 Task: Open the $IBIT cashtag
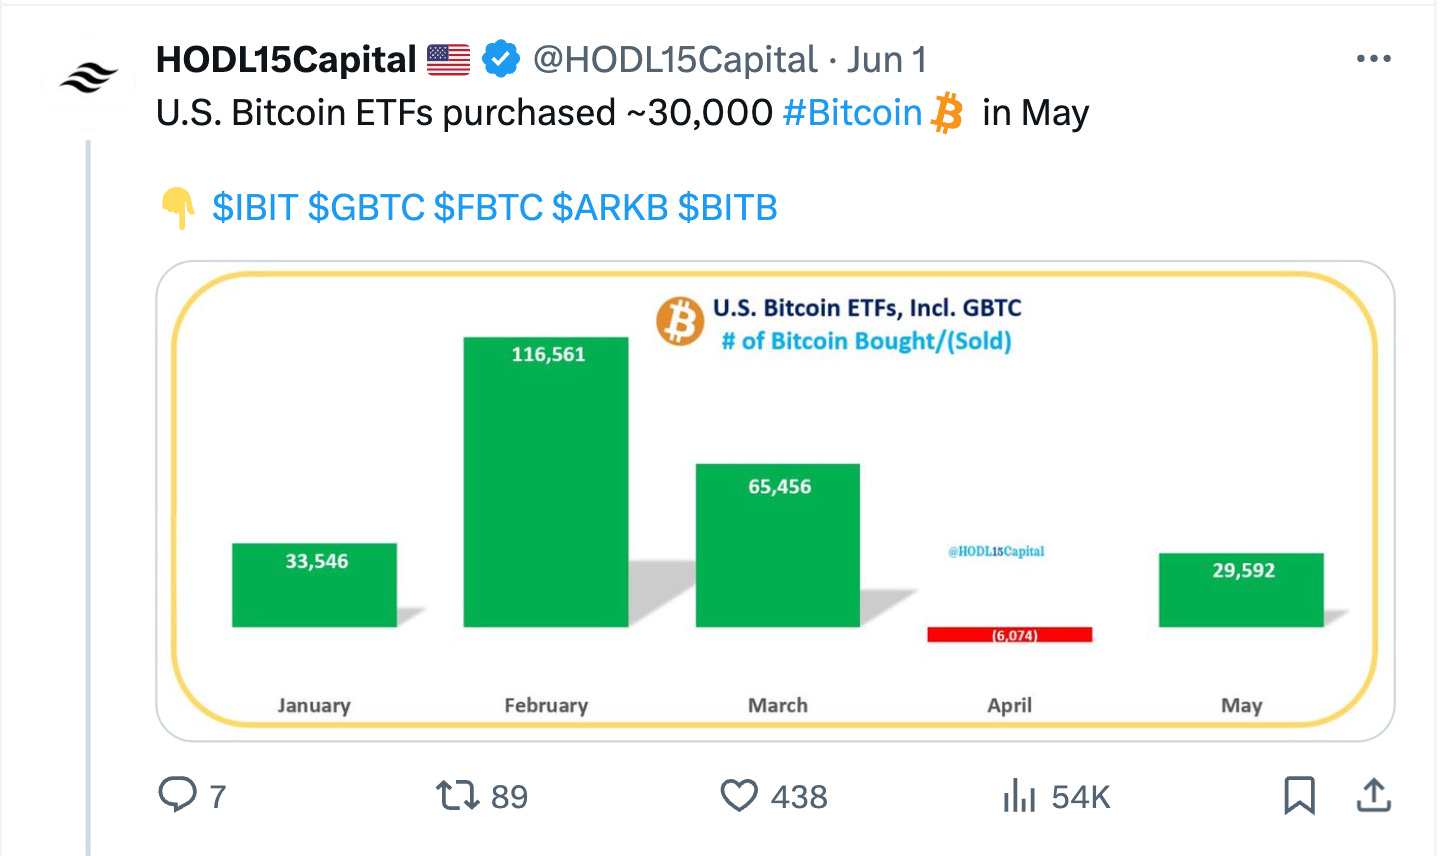[255, 208]
